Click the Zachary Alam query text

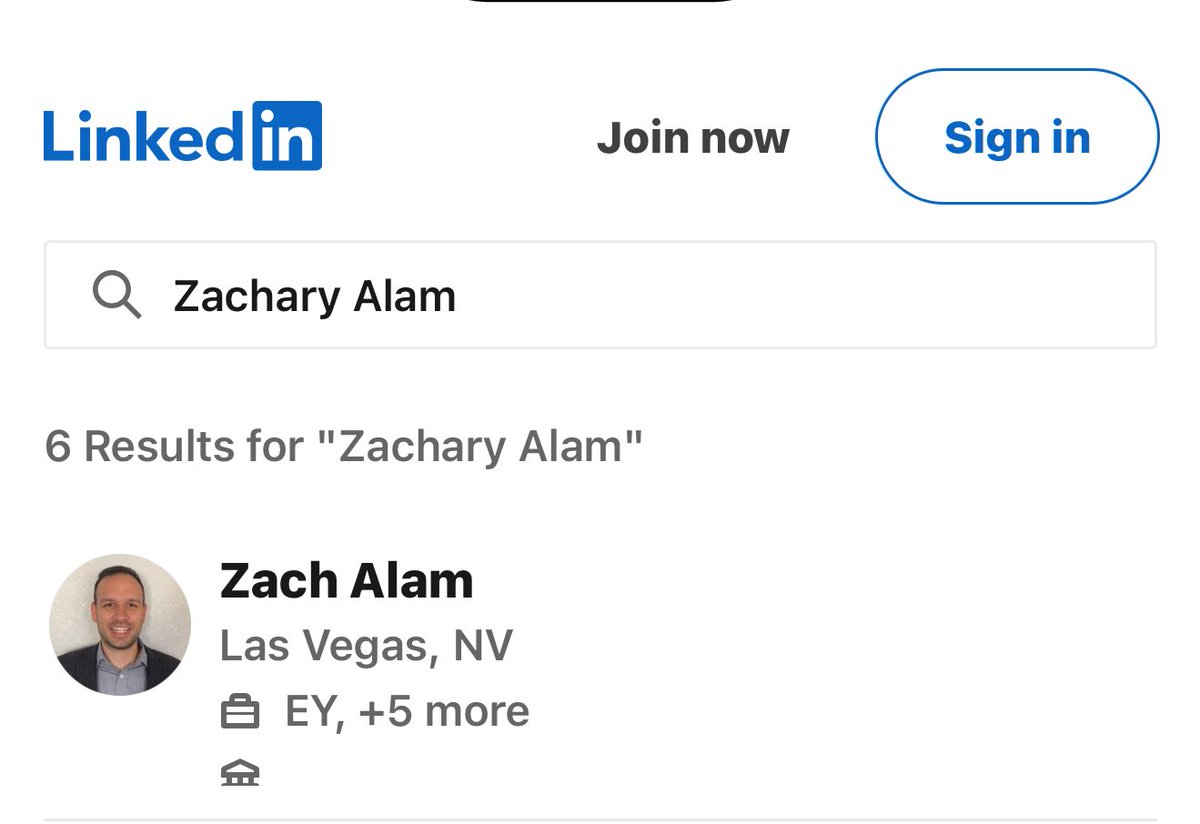tap(315, 297)
